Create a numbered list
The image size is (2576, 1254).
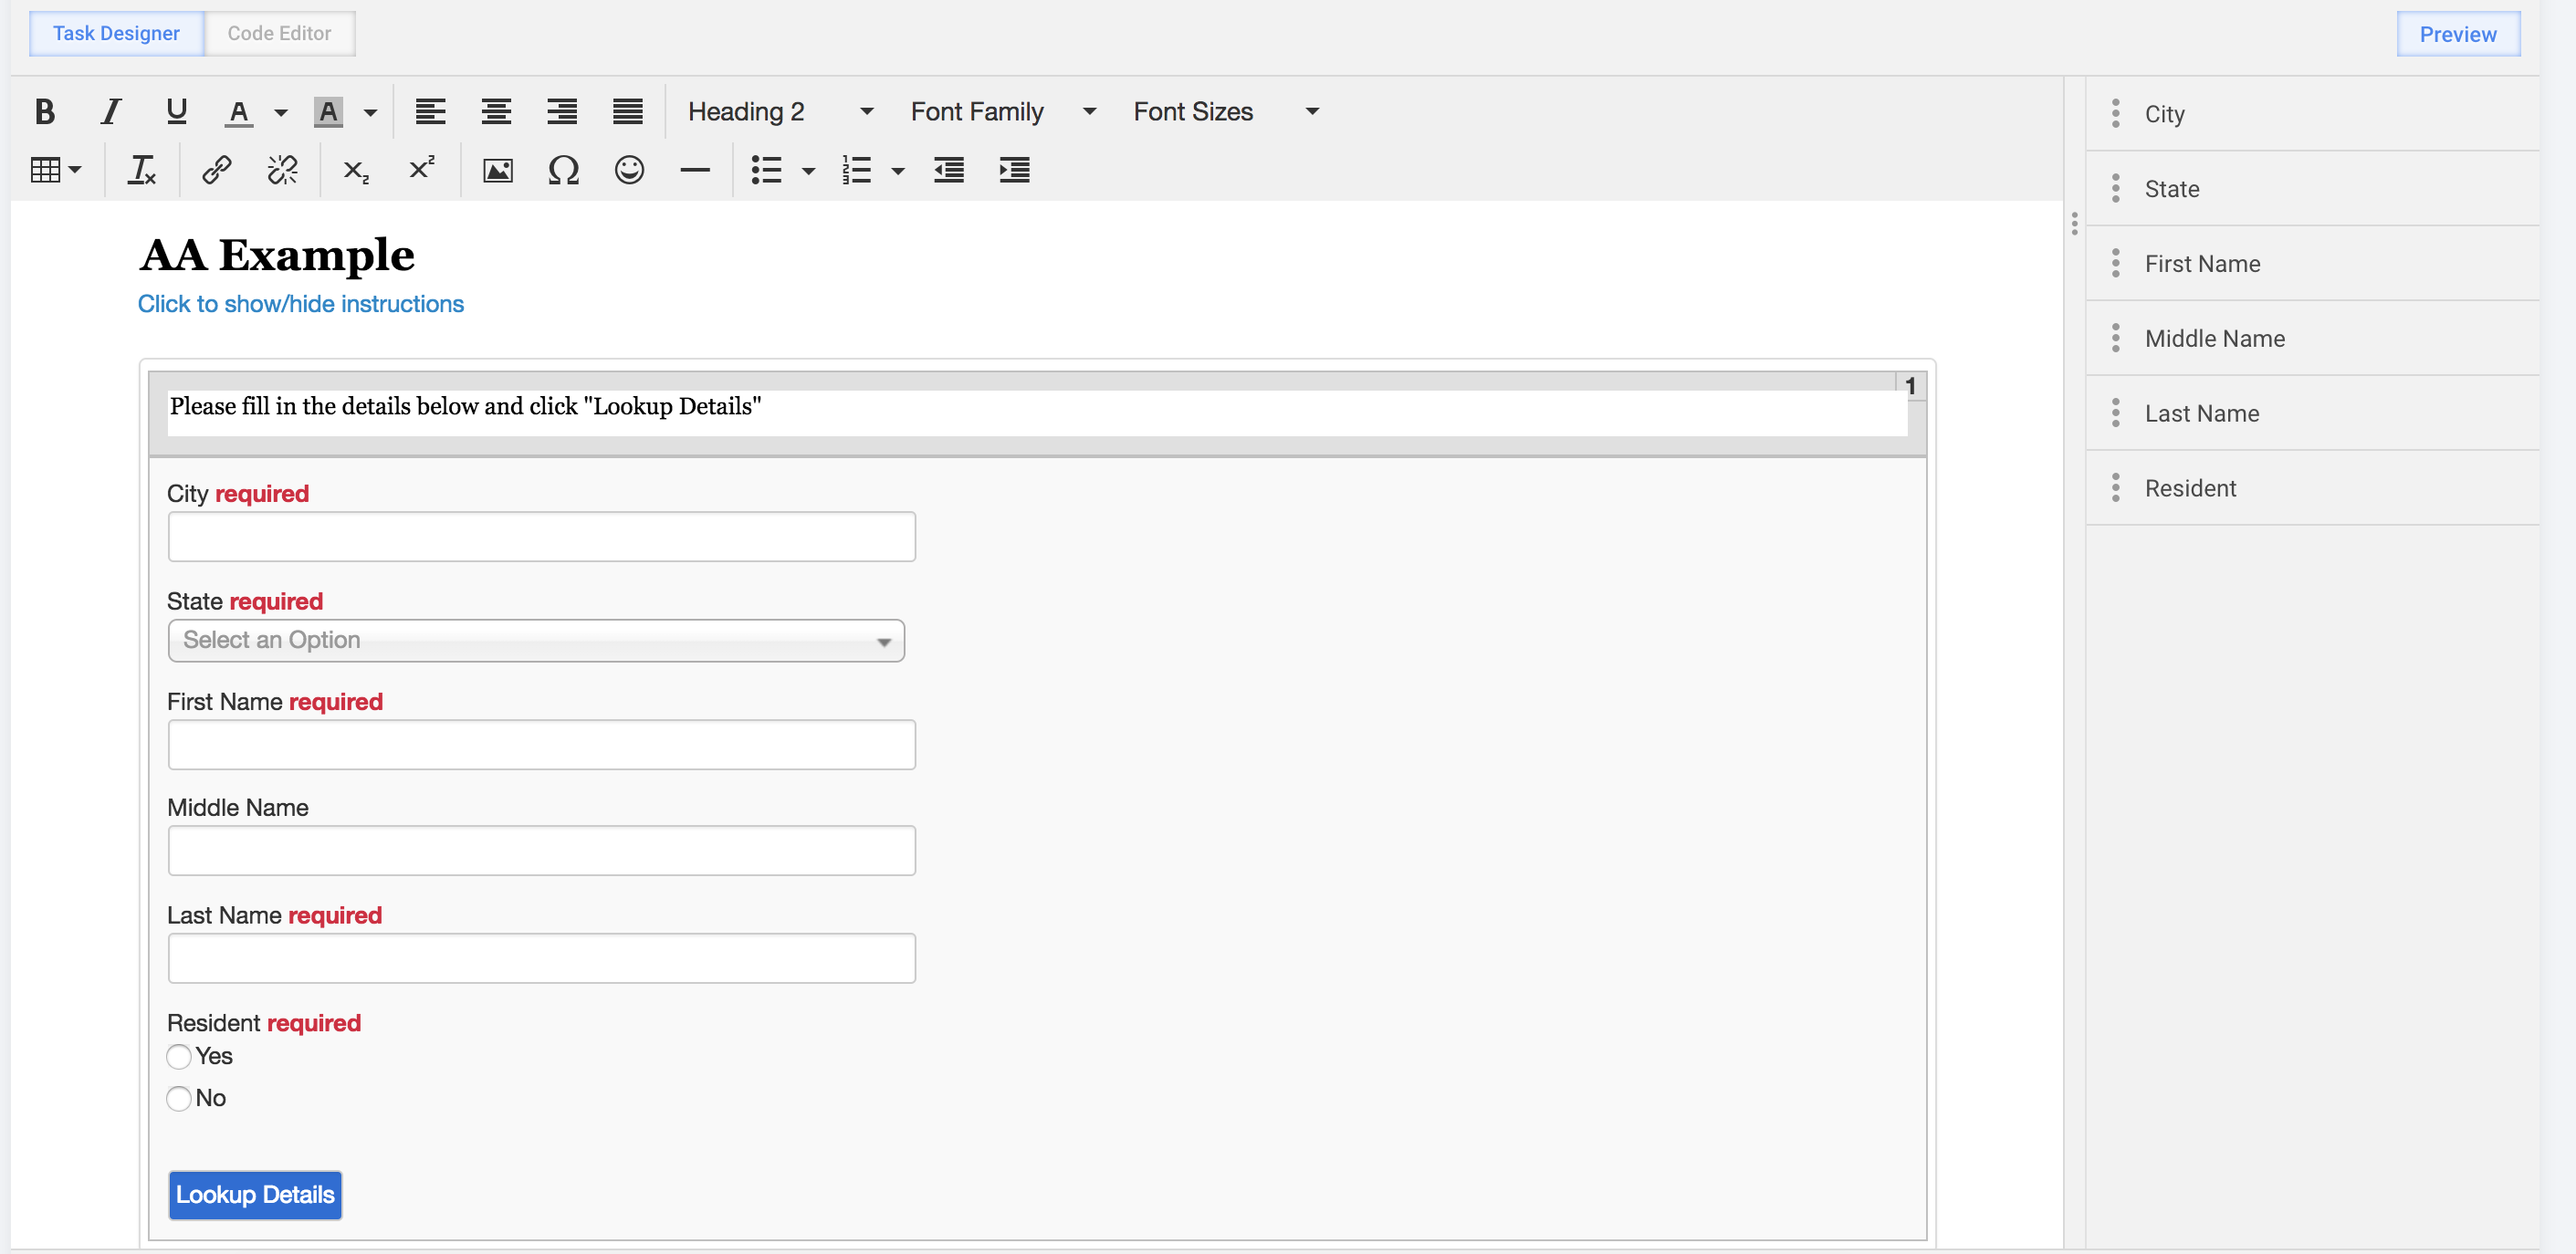[x=857, y=170]
